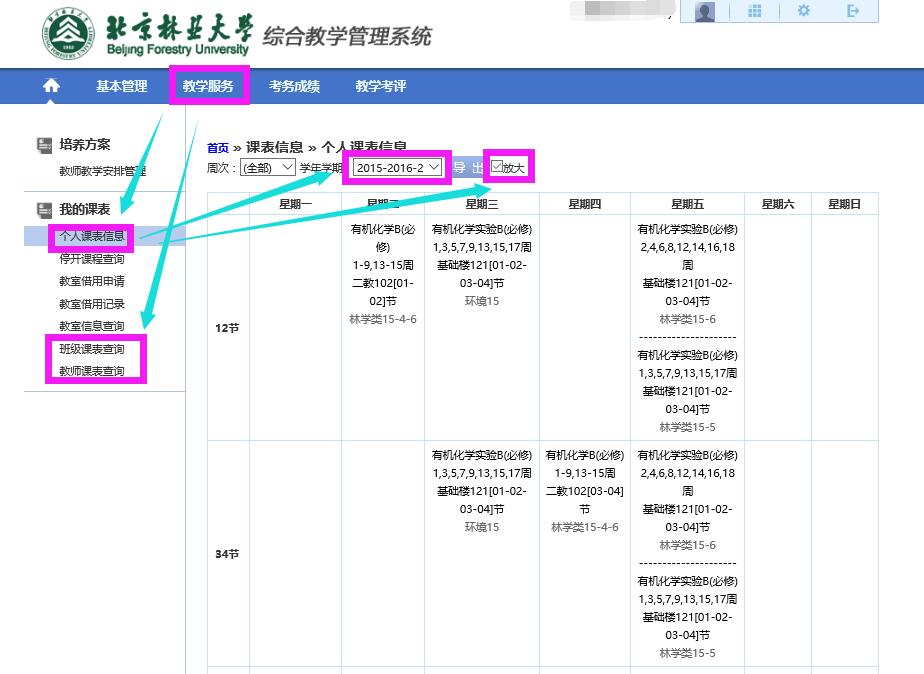
Task: Open the user profile avatar icon
Action: (705, 12)
